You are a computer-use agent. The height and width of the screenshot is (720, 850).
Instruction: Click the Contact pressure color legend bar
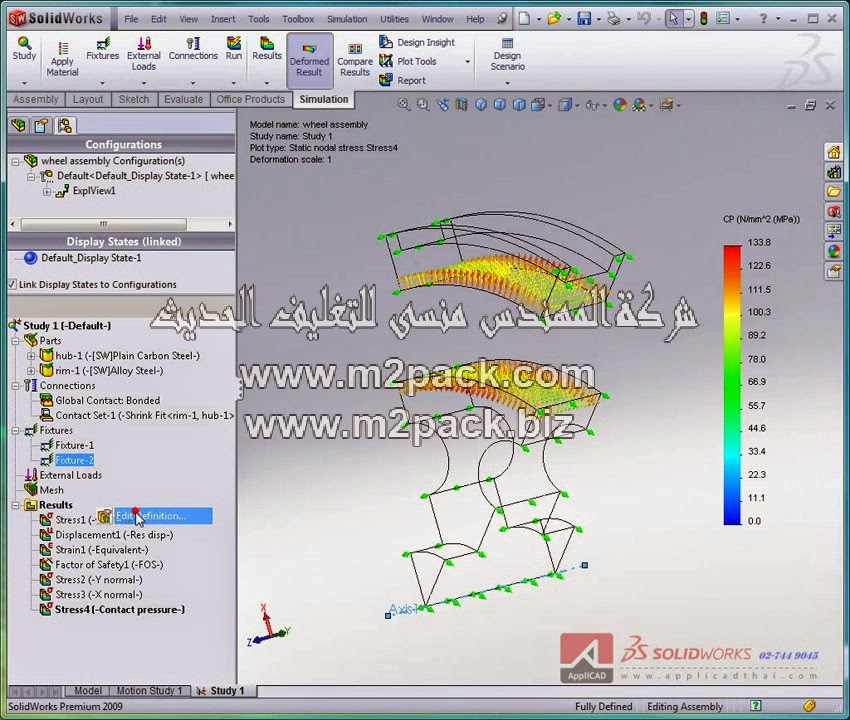click(732, 385)
